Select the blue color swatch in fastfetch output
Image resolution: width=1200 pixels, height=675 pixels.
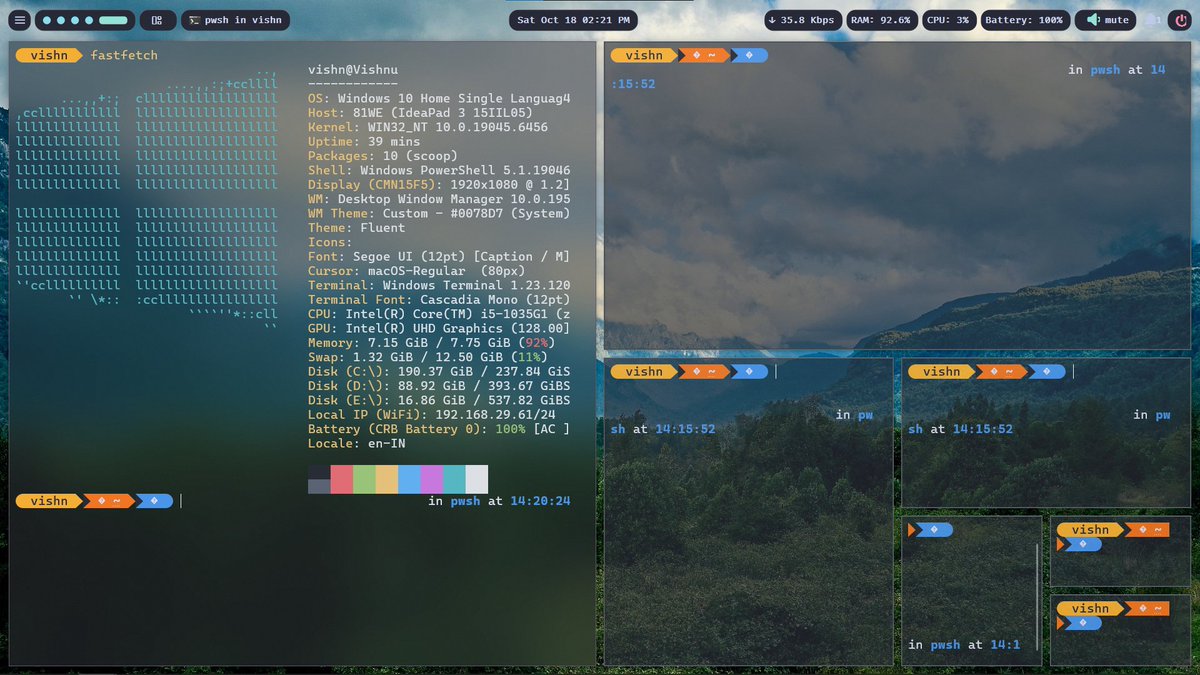409,479
